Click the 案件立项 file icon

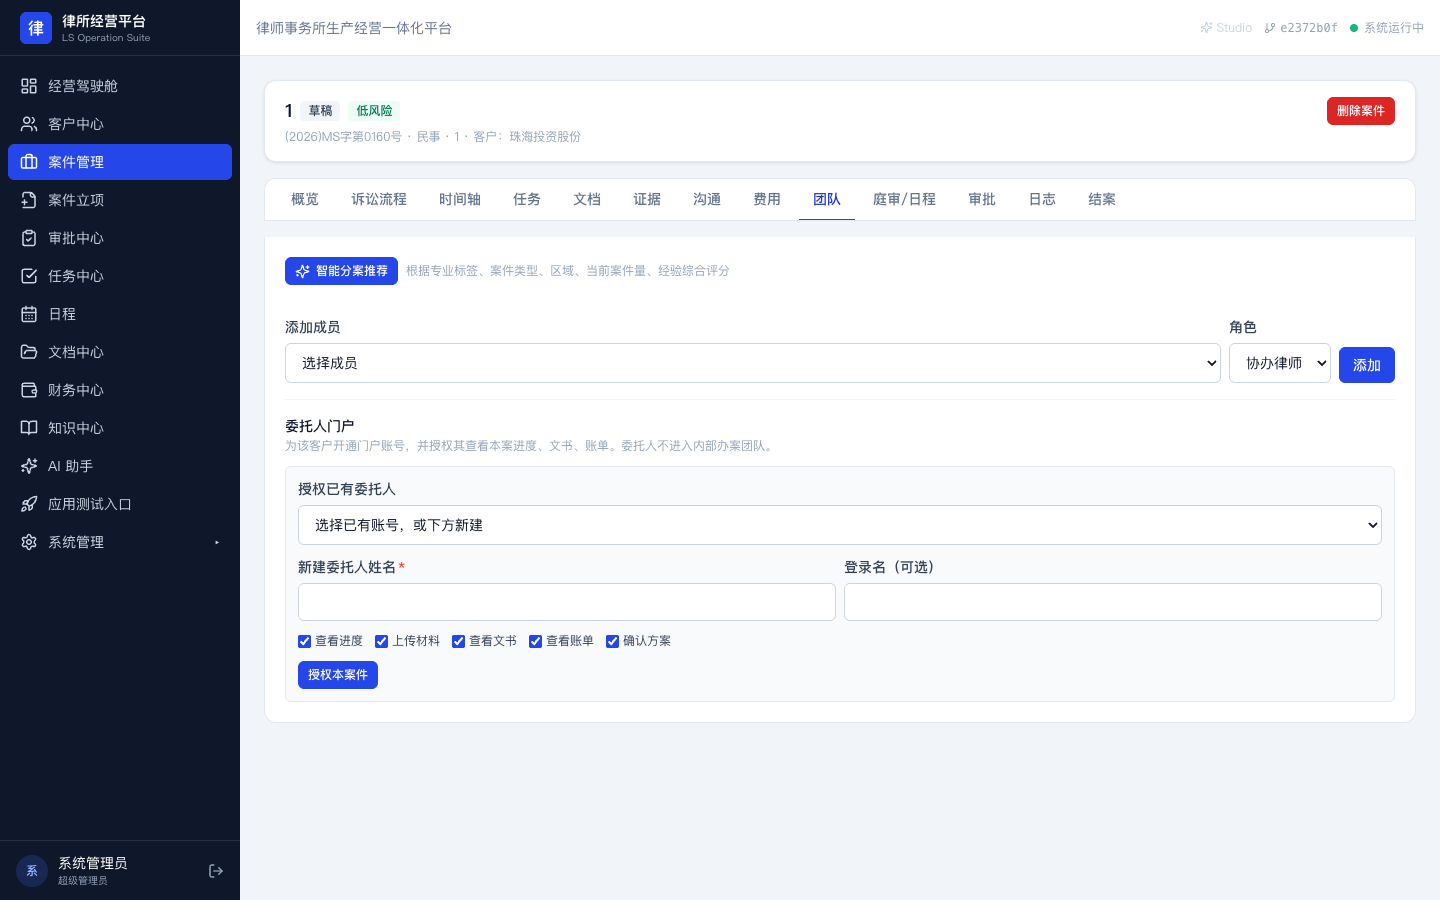tap(29, 200)
